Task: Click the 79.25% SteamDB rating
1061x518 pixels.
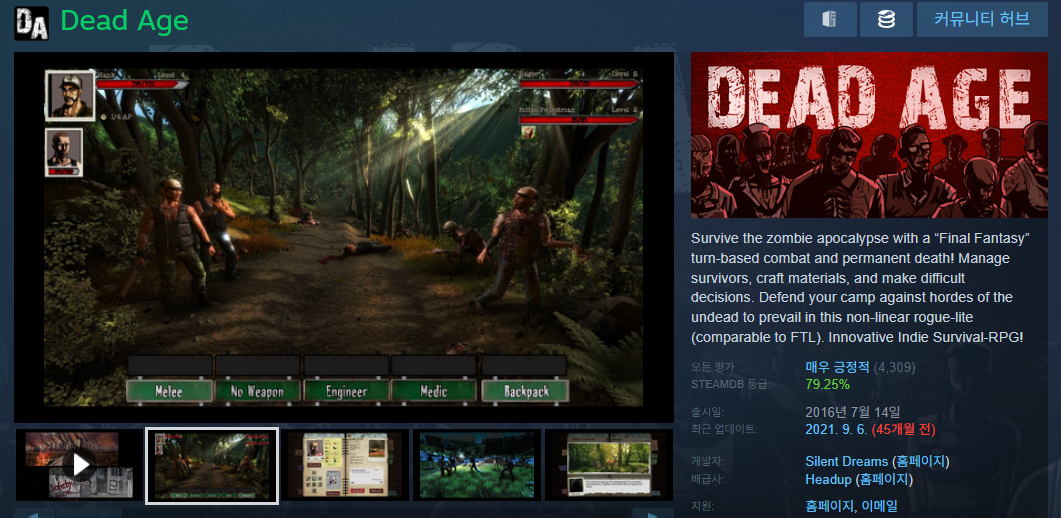Action: [828, 385]
